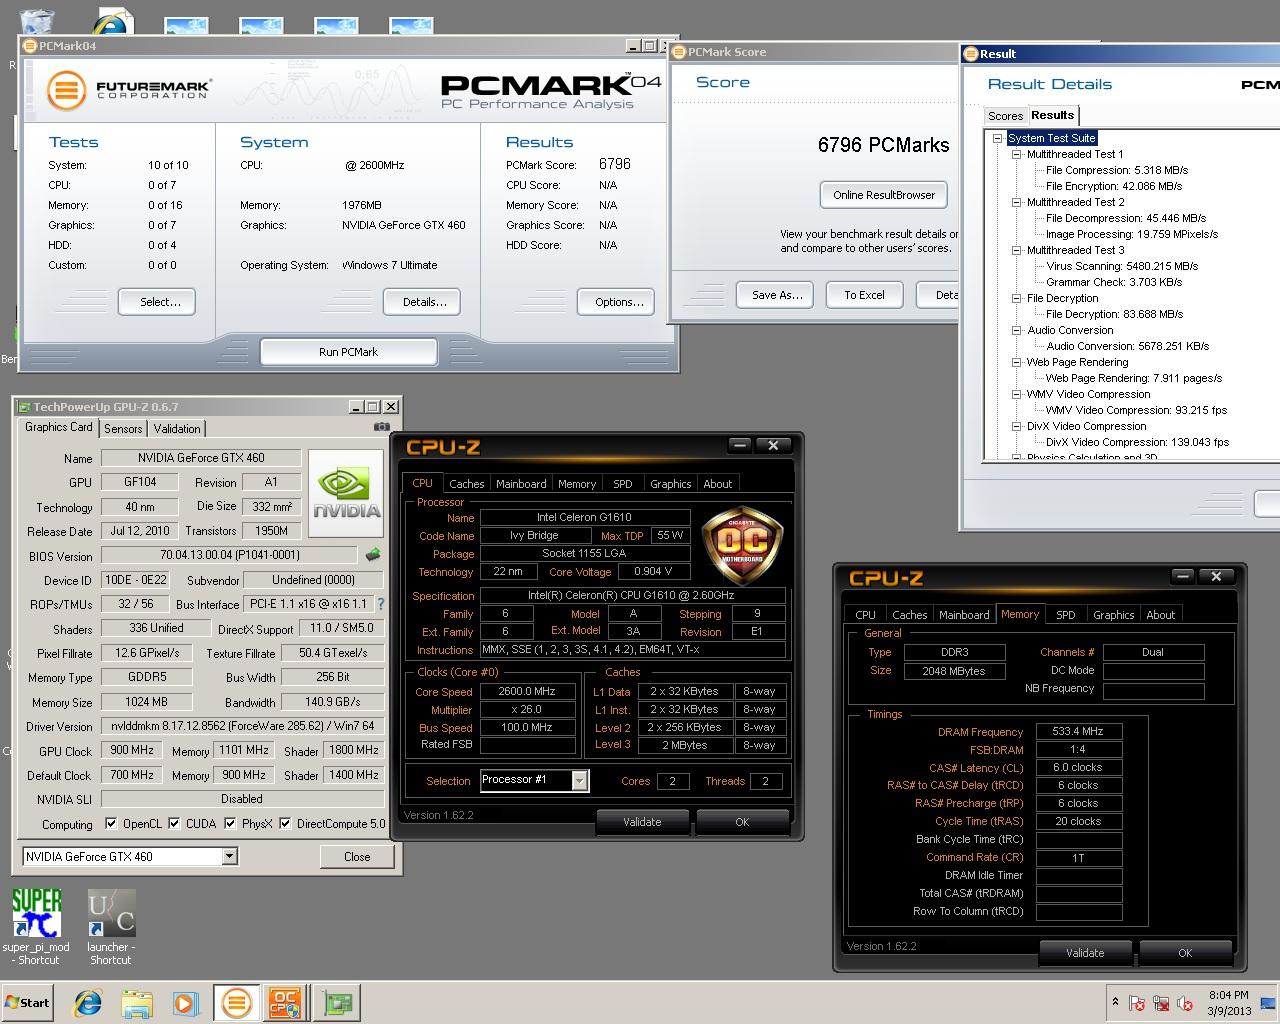The image size is (1280, 1024).
Task: Open the Mainboard tab in the CPU-Z CPU window
Action: [521, 484]
